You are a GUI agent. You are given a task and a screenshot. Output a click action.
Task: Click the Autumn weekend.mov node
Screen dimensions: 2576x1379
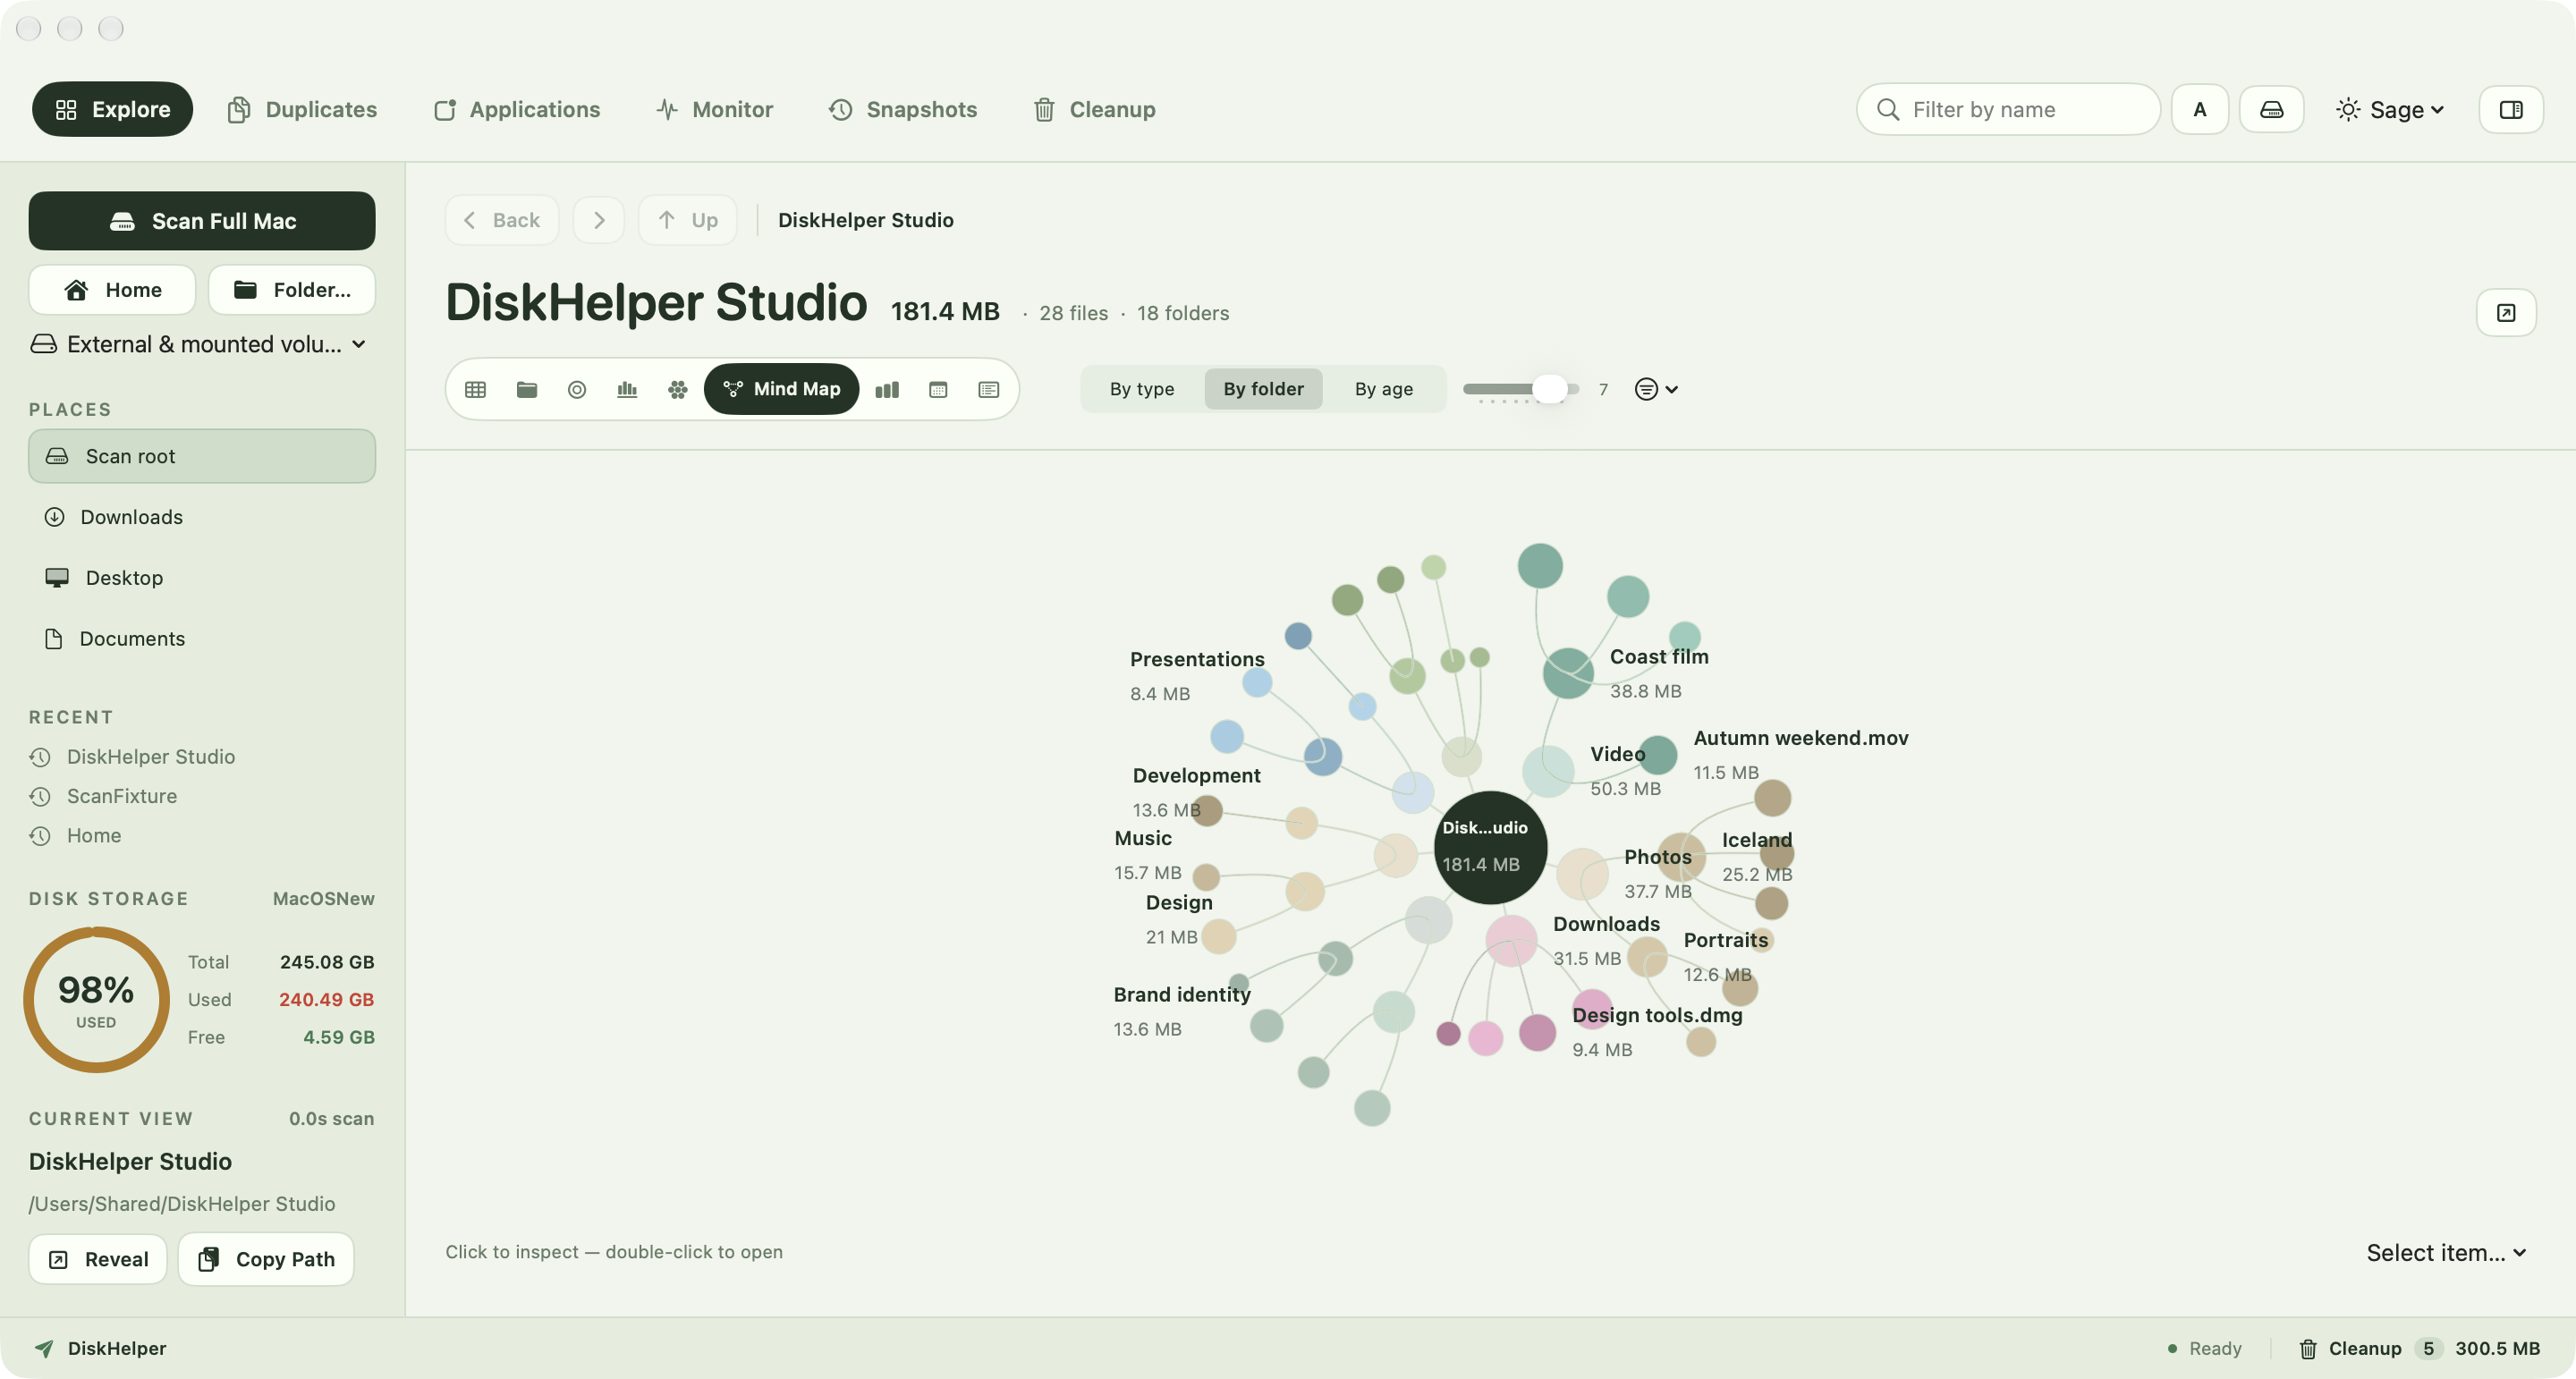pyautogui.click(x=1658, y=755)
